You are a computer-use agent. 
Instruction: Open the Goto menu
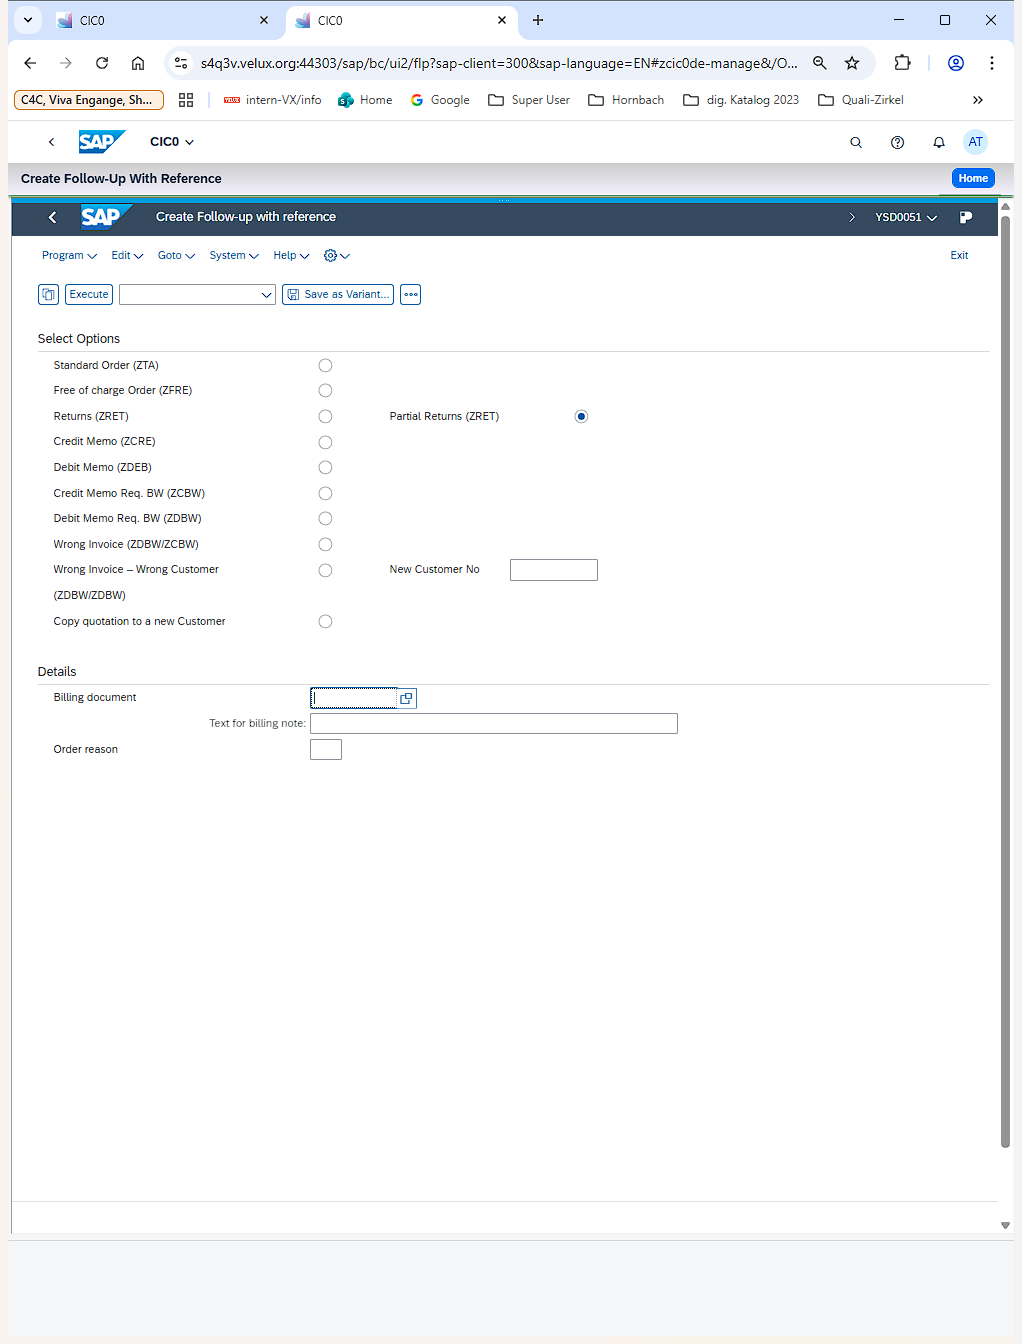point(176,256)
